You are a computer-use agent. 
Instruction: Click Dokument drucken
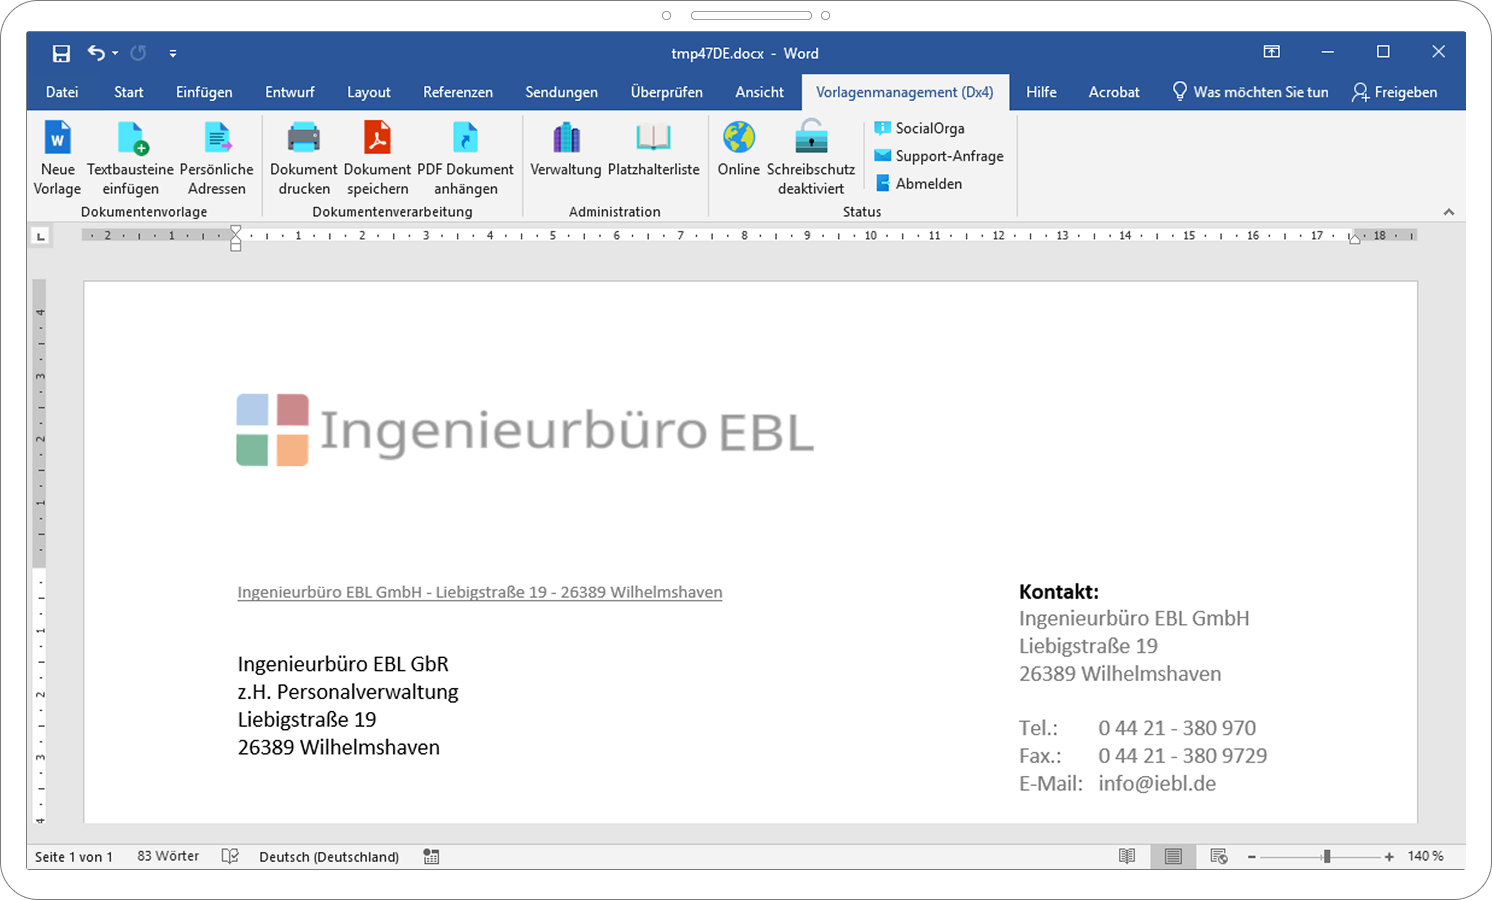tap(303, 157)
